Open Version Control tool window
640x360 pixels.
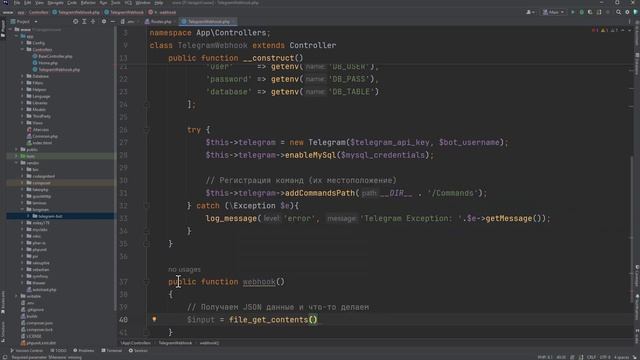[26, 351]
